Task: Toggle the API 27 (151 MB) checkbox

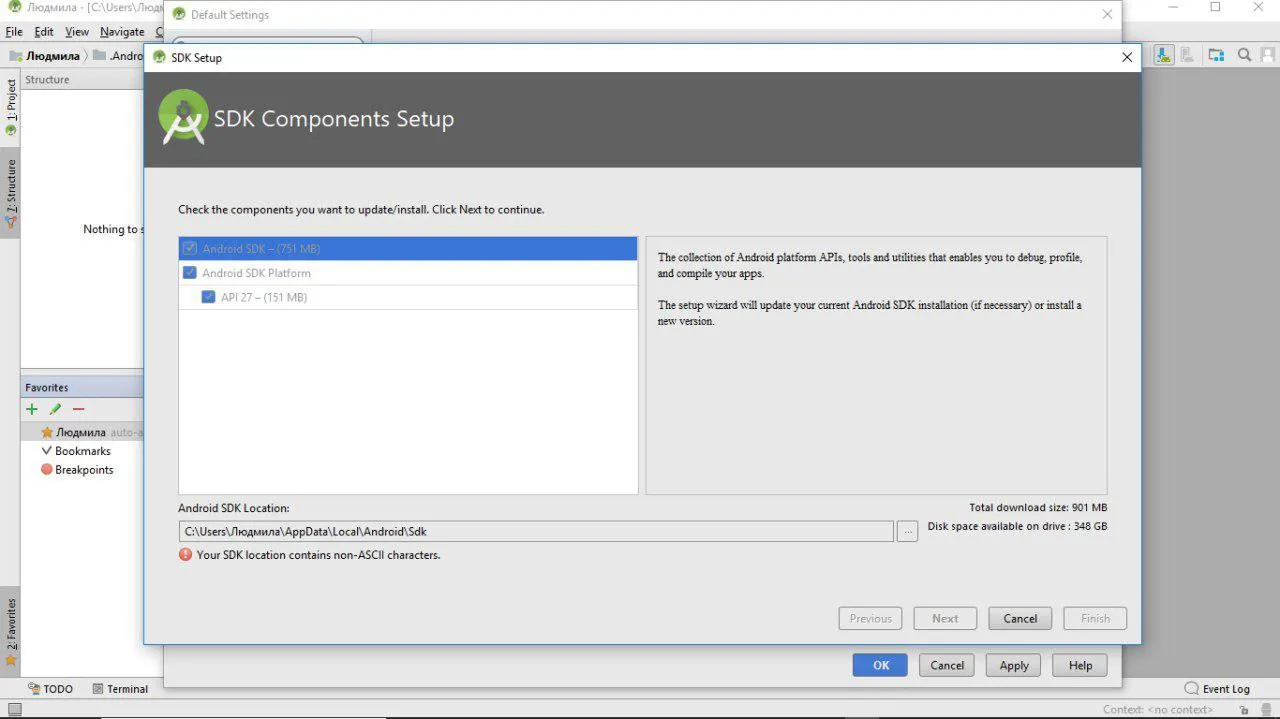Action: tap(208, 297)
